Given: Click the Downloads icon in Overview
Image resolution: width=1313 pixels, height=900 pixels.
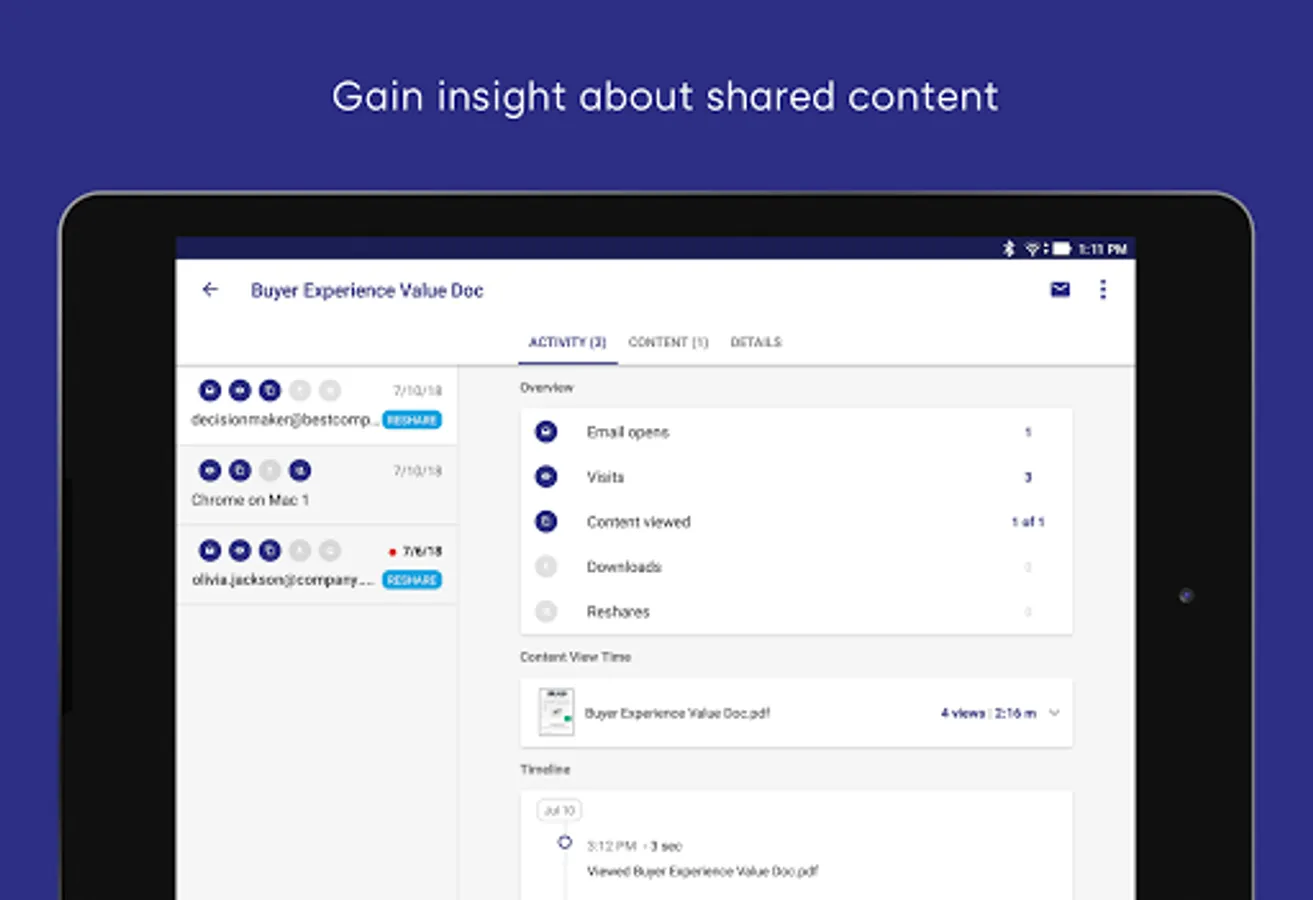Looking at the screenshot, I should [x=546, y=567].
